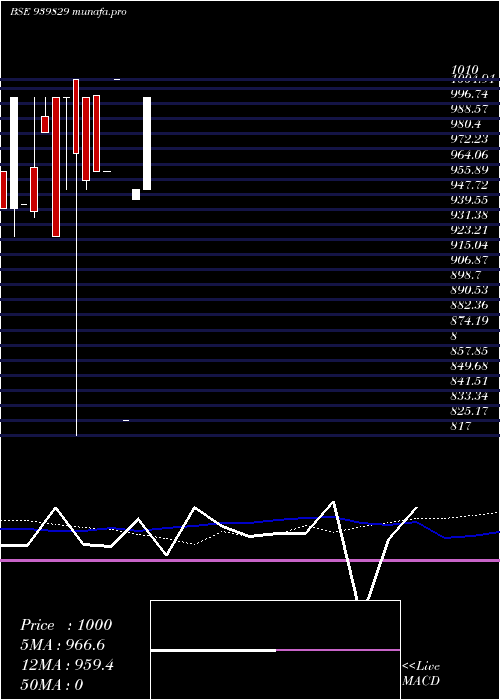500x700 pixels.
Task: Select the 898.7 price level label
Action: pyautogui.click(x=465, y=275)
